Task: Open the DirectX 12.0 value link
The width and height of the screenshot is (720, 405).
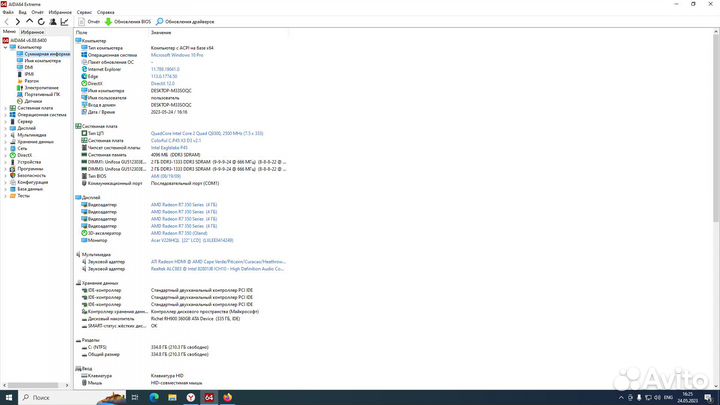Action: [x=163, y=84]
